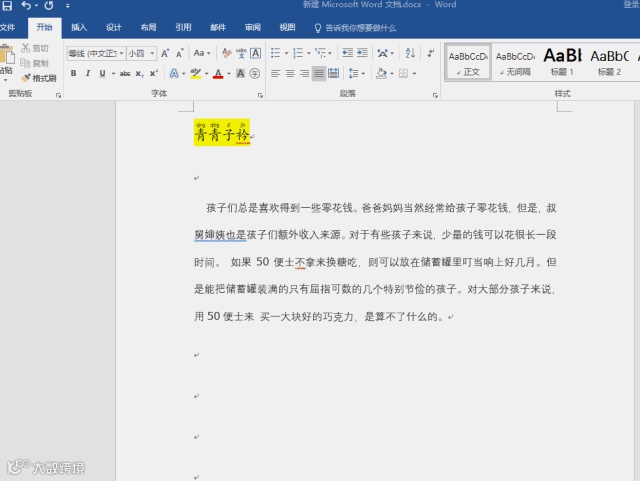Apply bulleted list
Image resolution: width=640 pixels, height=481 pixels.
pos(276,53)
